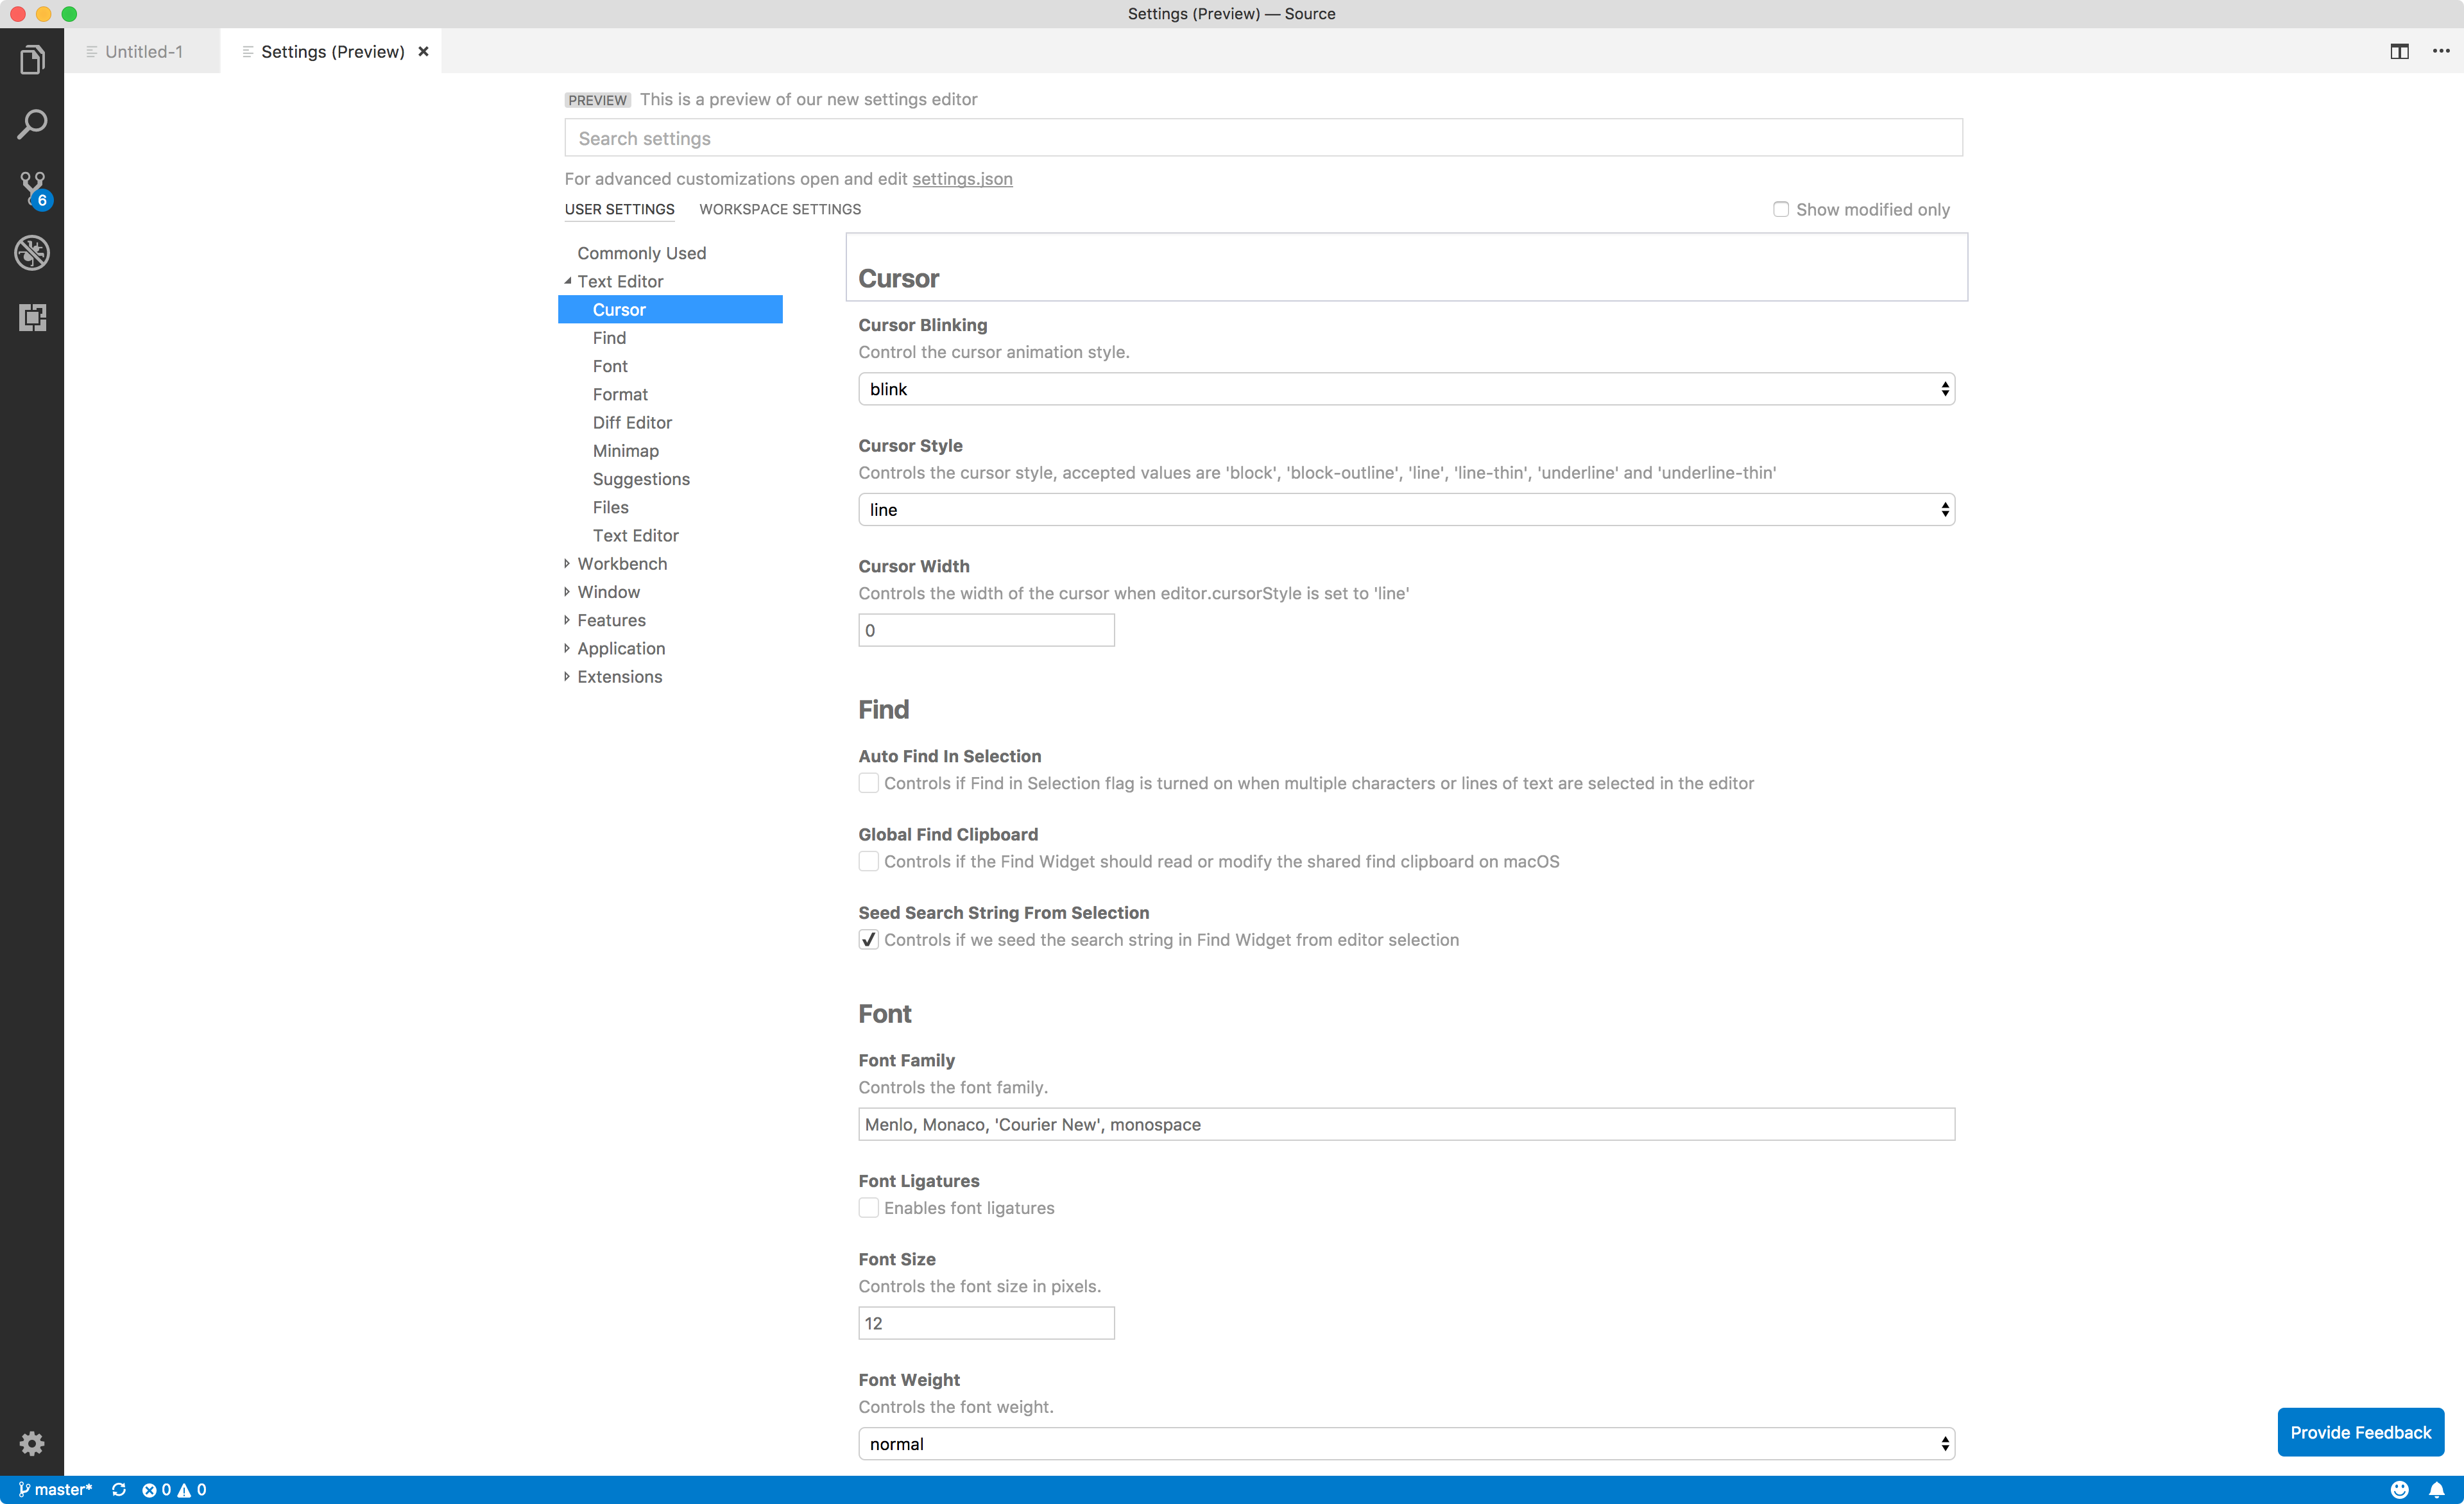Open the Debug view in activity bar
2464x1504 pixels.
click(32, 253)
